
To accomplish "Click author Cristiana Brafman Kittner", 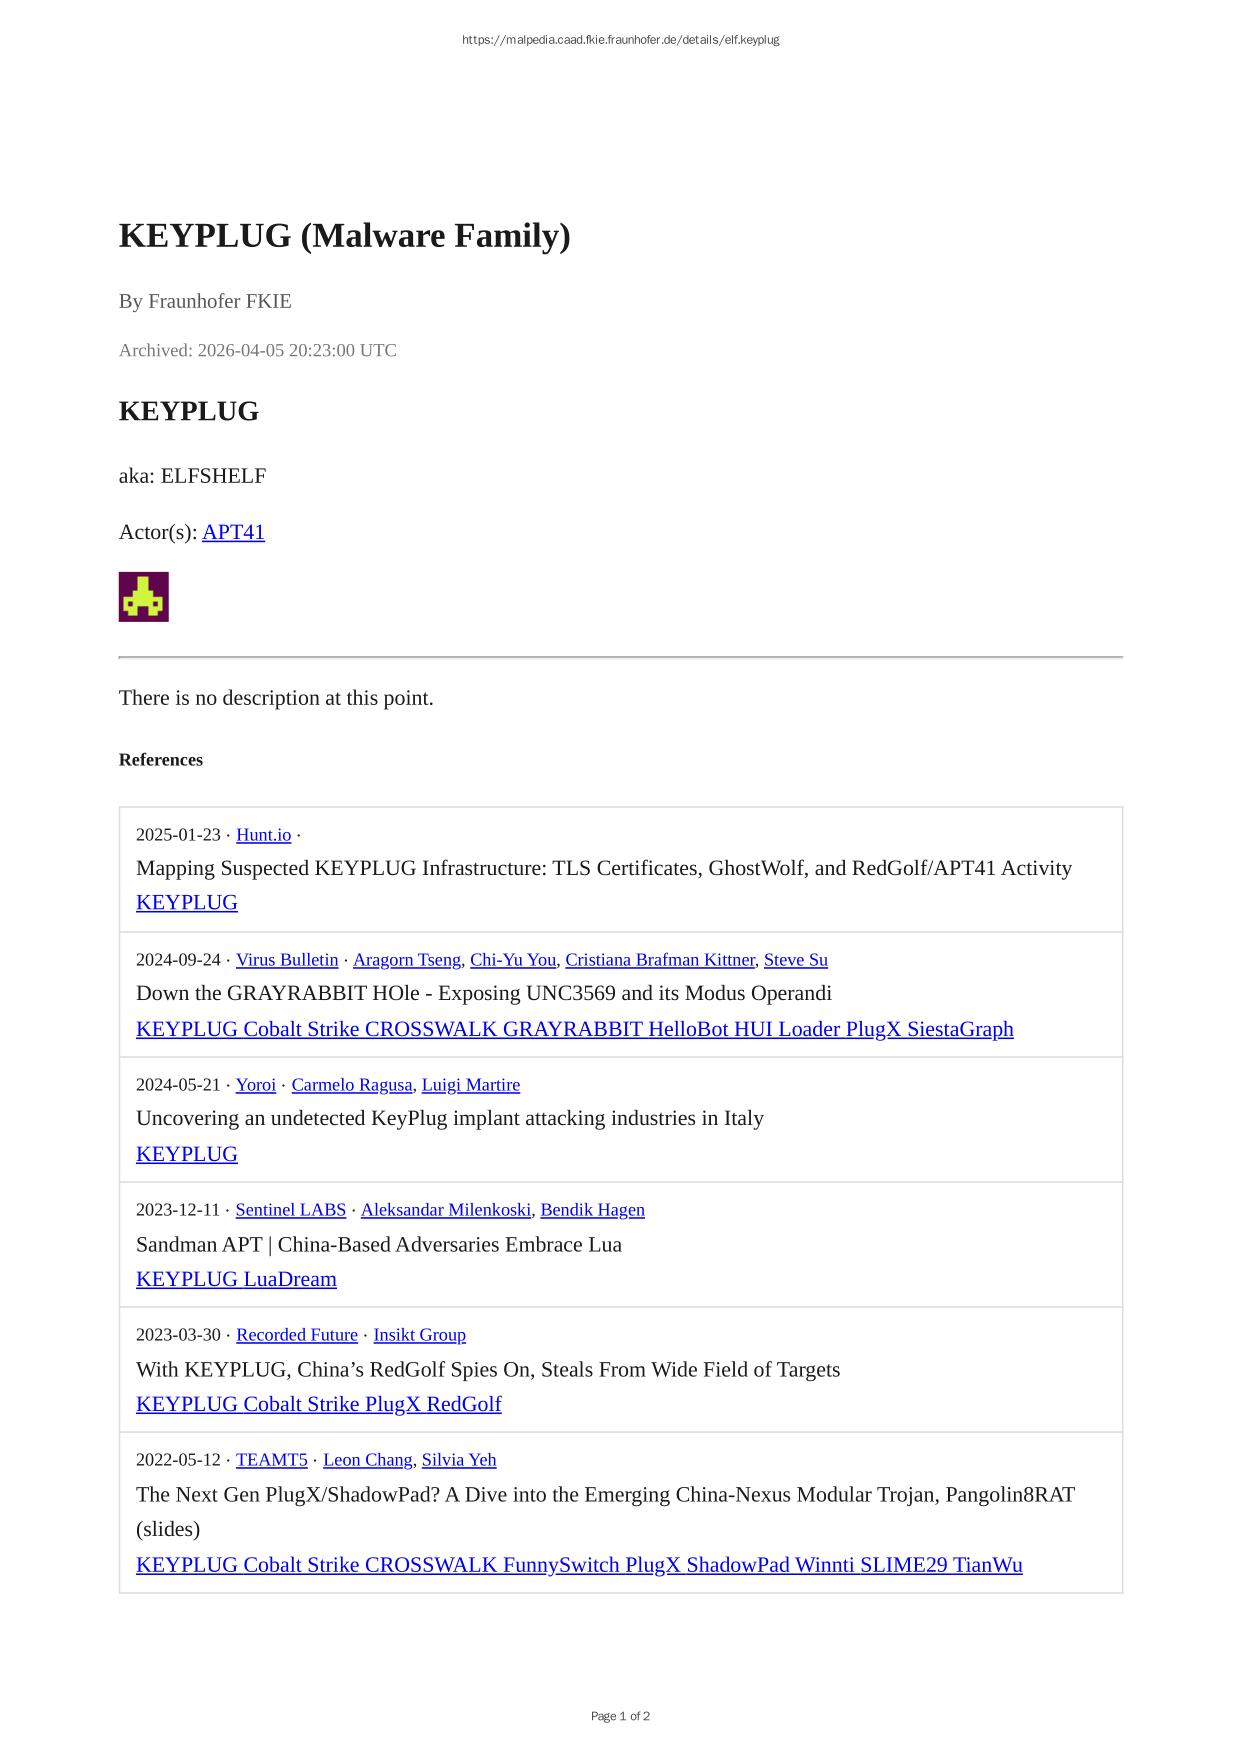I will (660, 960).
